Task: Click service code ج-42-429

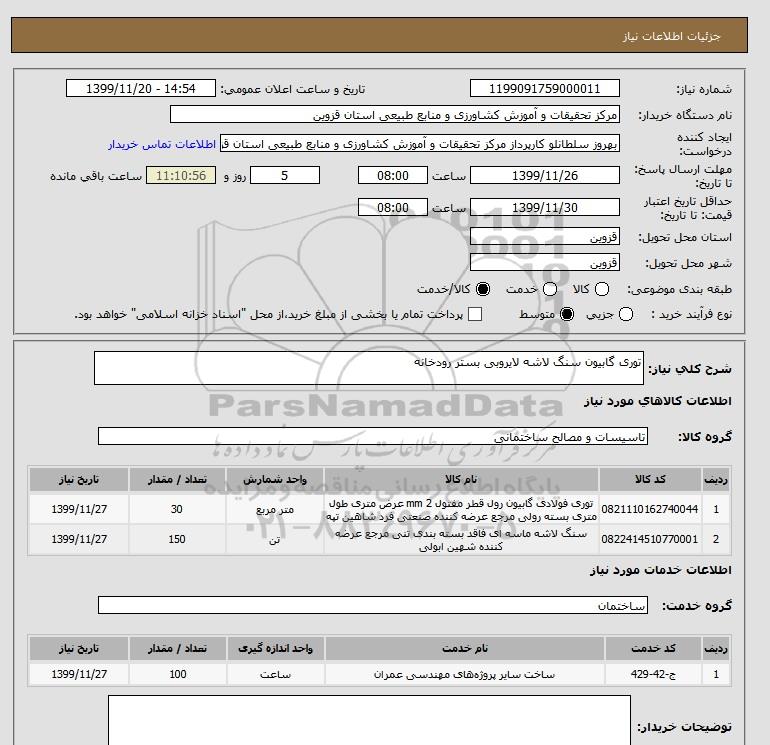Action: tap(653, 674)
